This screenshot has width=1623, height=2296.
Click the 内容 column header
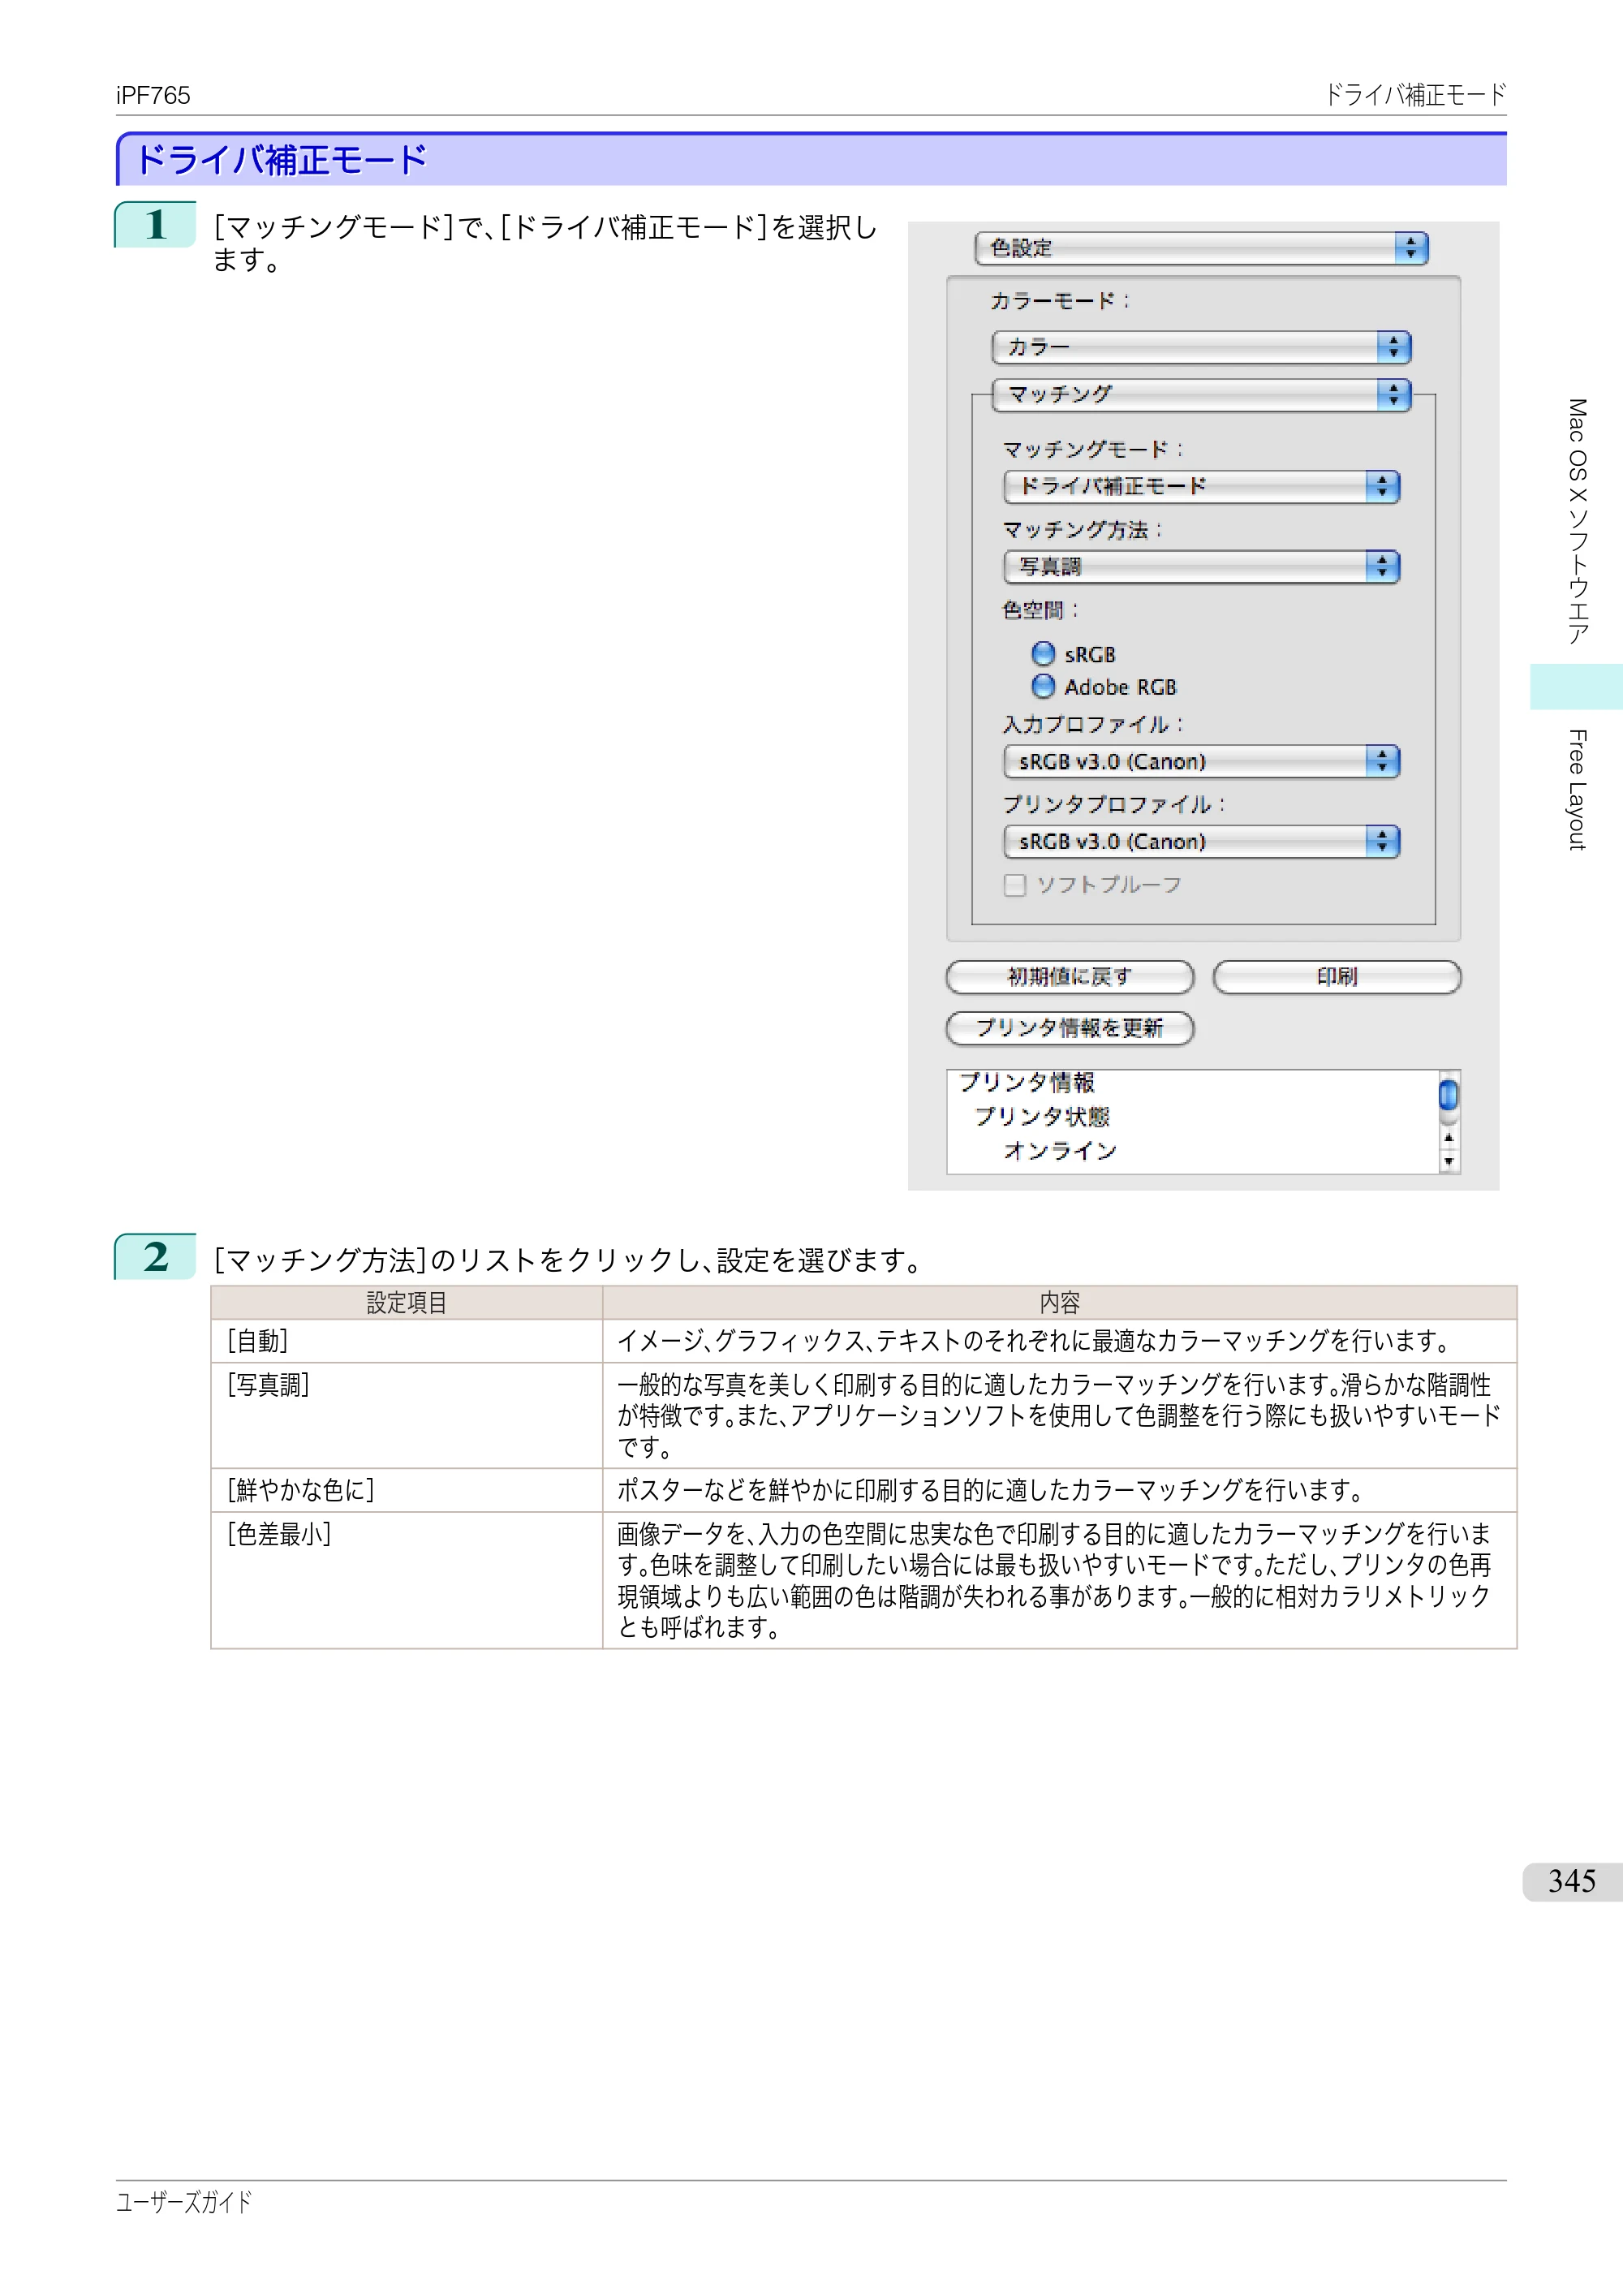click(x=1060, y=1303)
